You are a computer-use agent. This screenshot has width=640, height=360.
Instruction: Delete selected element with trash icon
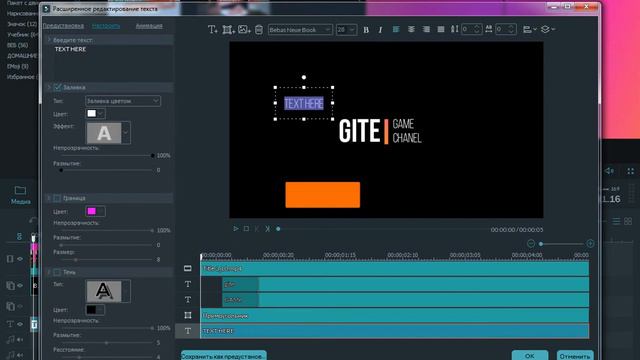click(259, 29)
